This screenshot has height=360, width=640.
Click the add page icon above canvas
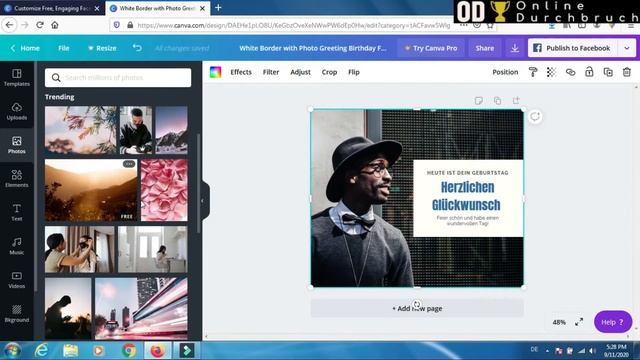pos(516,100)
